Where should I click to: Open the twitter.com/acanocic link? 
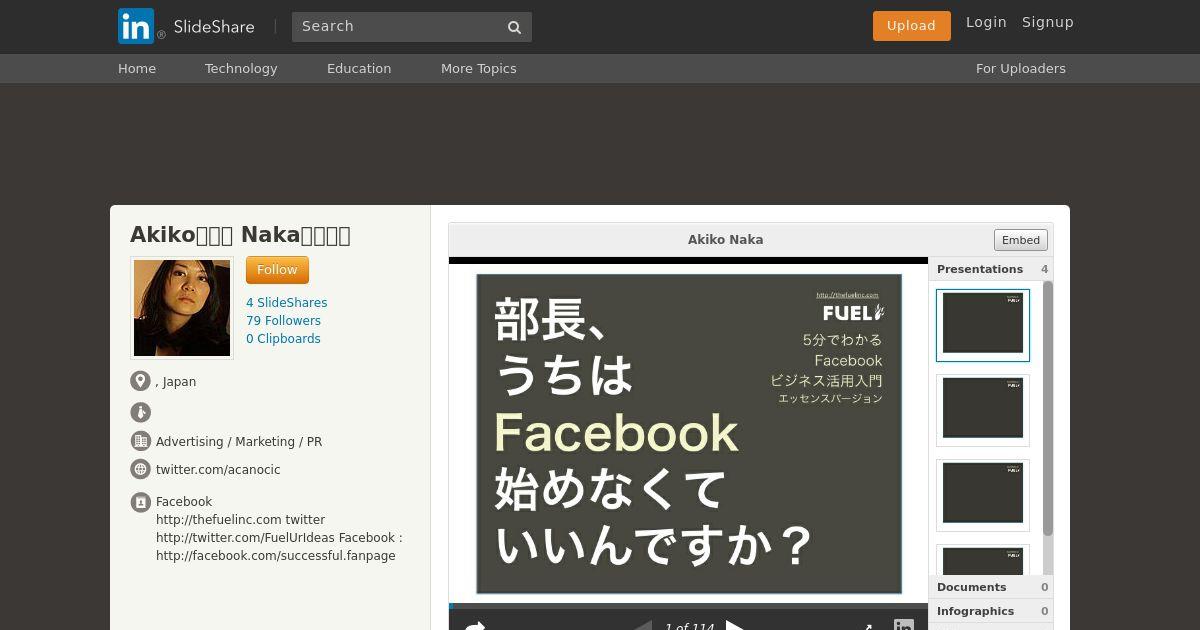[x=218, y=470]
